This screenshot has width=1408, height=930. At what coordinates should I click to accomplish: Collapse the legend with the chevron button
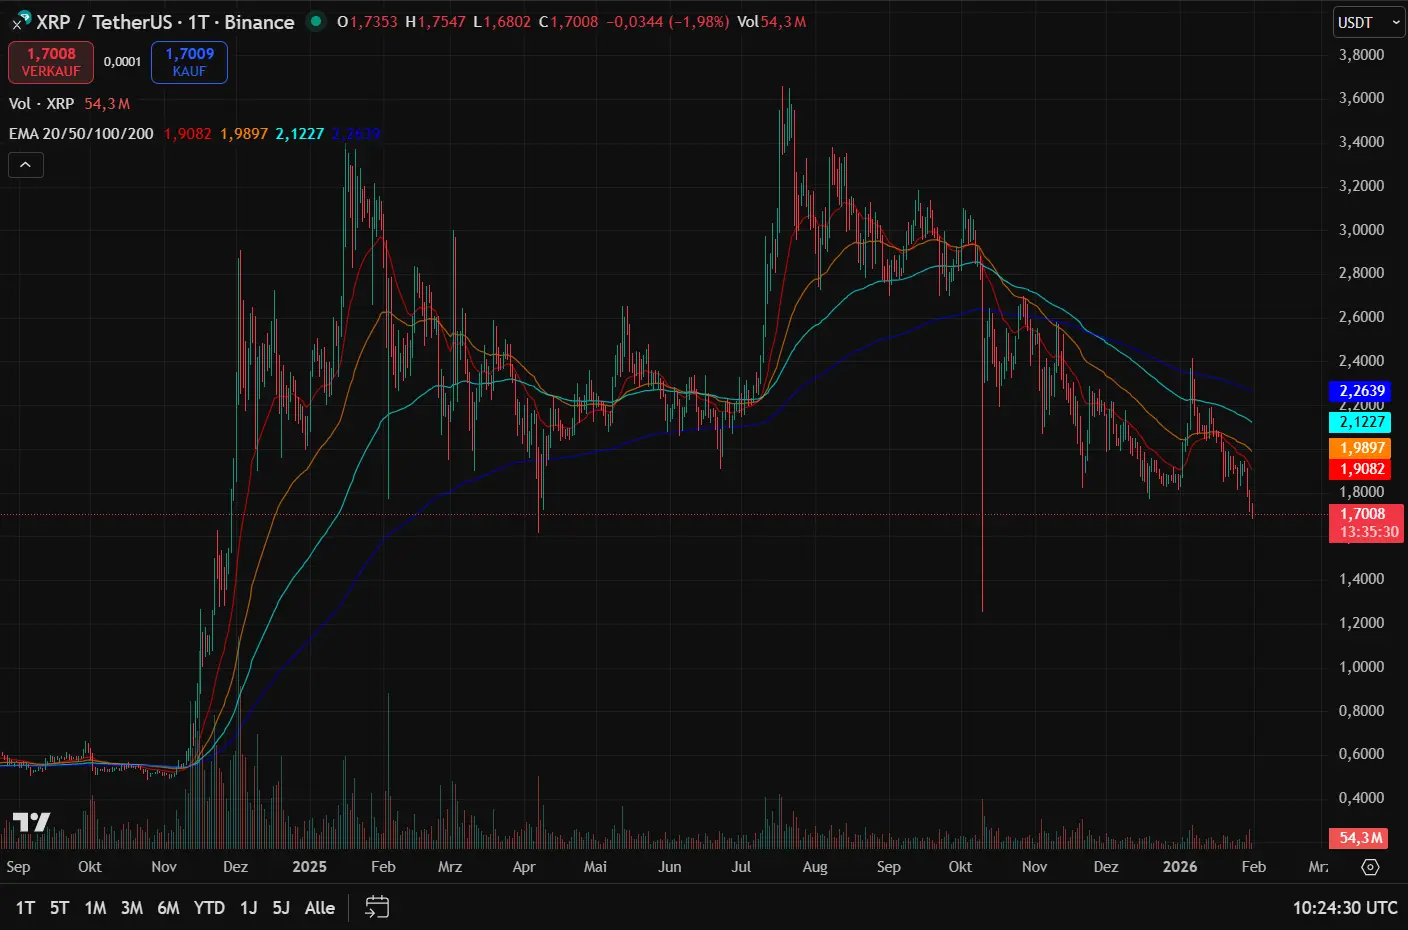25,164
